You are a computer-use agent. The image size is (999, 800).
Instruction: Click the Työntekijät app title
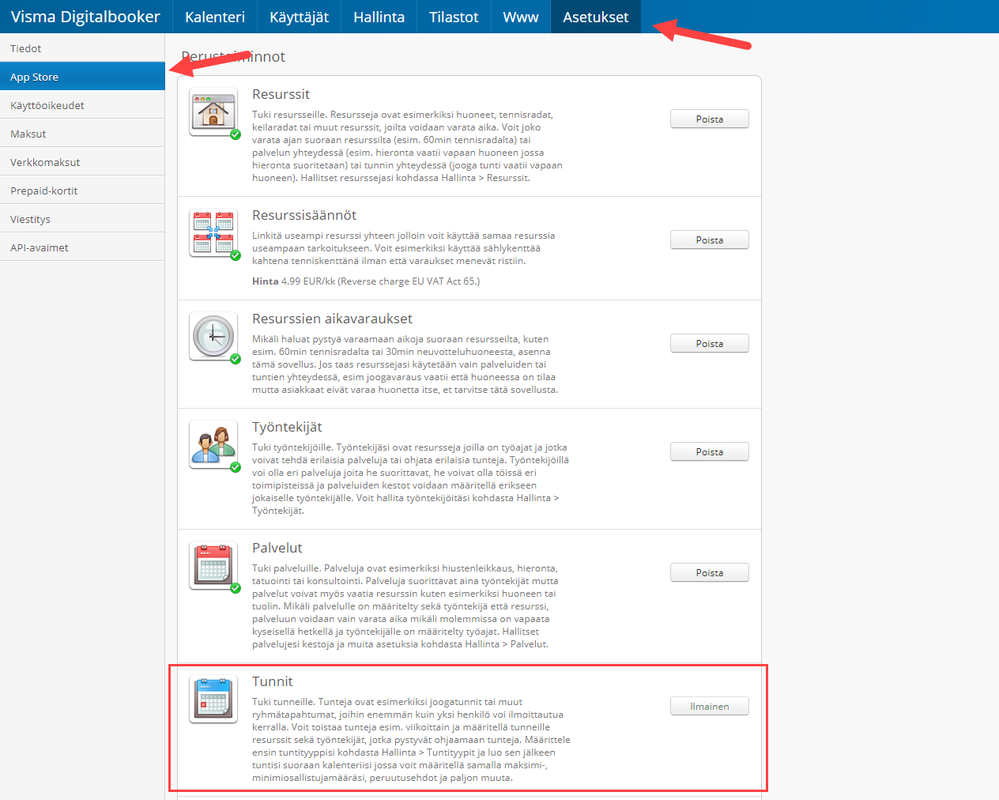pyautogui.click(x=287, y=427)
